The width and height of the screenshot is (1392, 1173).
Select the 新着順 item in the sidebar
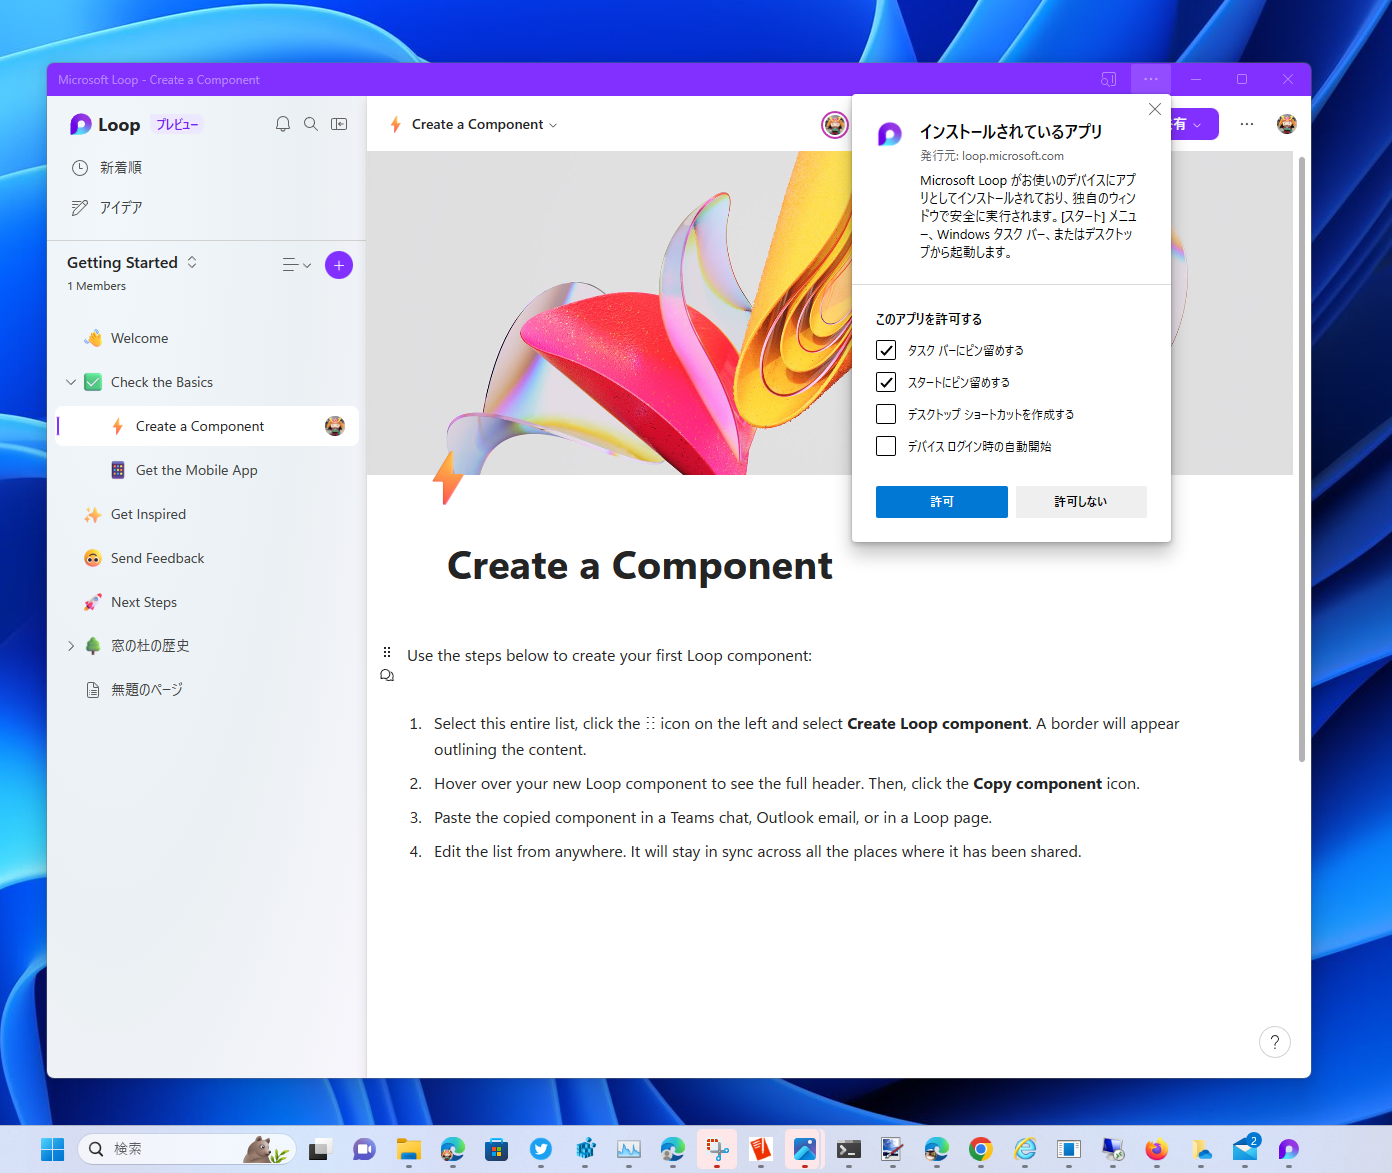point(121,167)
